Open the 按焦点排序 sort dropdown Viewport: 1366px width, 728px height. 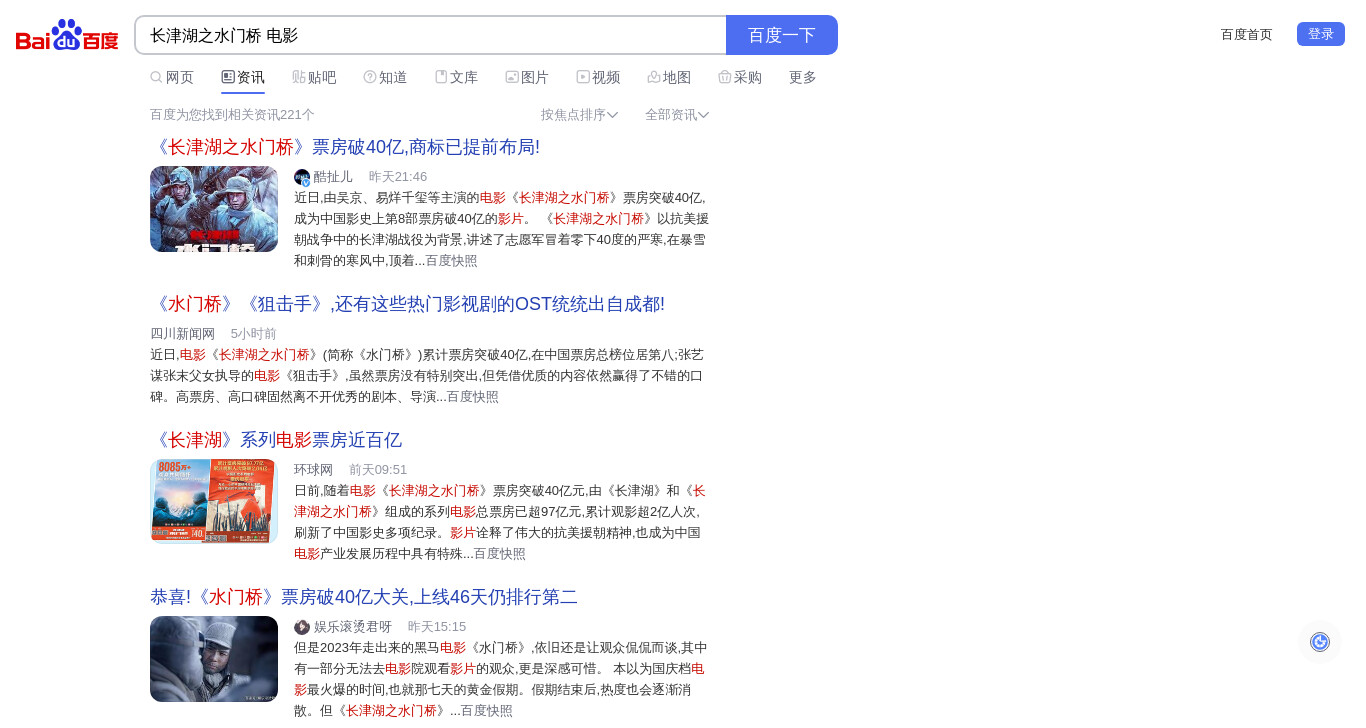[579, 115]
